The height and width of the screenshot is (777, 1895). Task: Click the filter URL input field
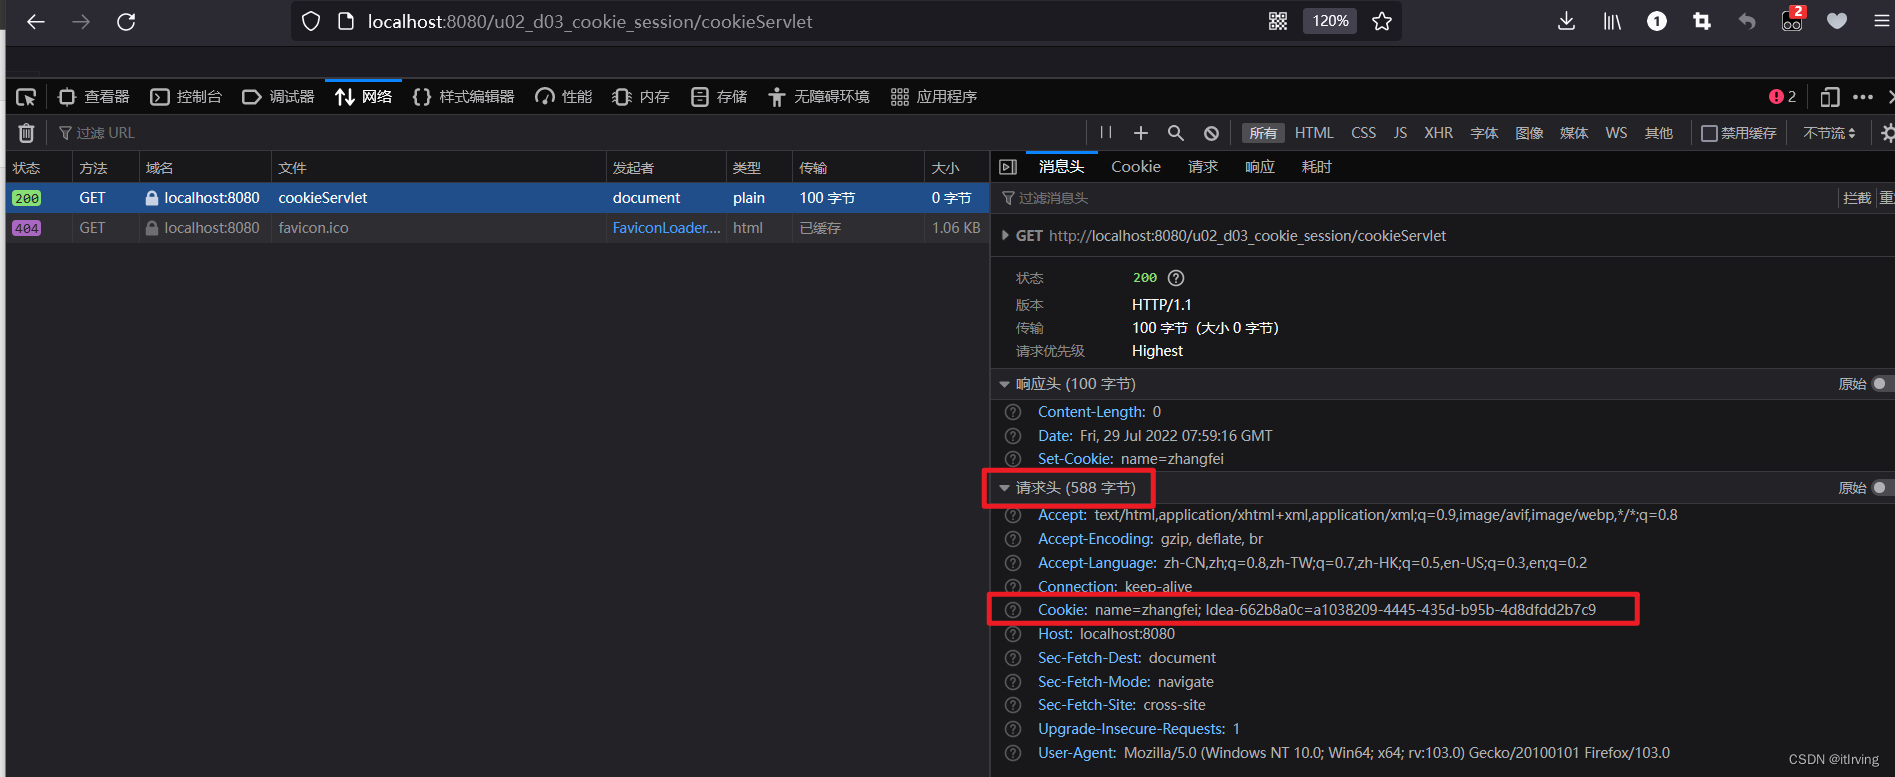pos(570,133)
